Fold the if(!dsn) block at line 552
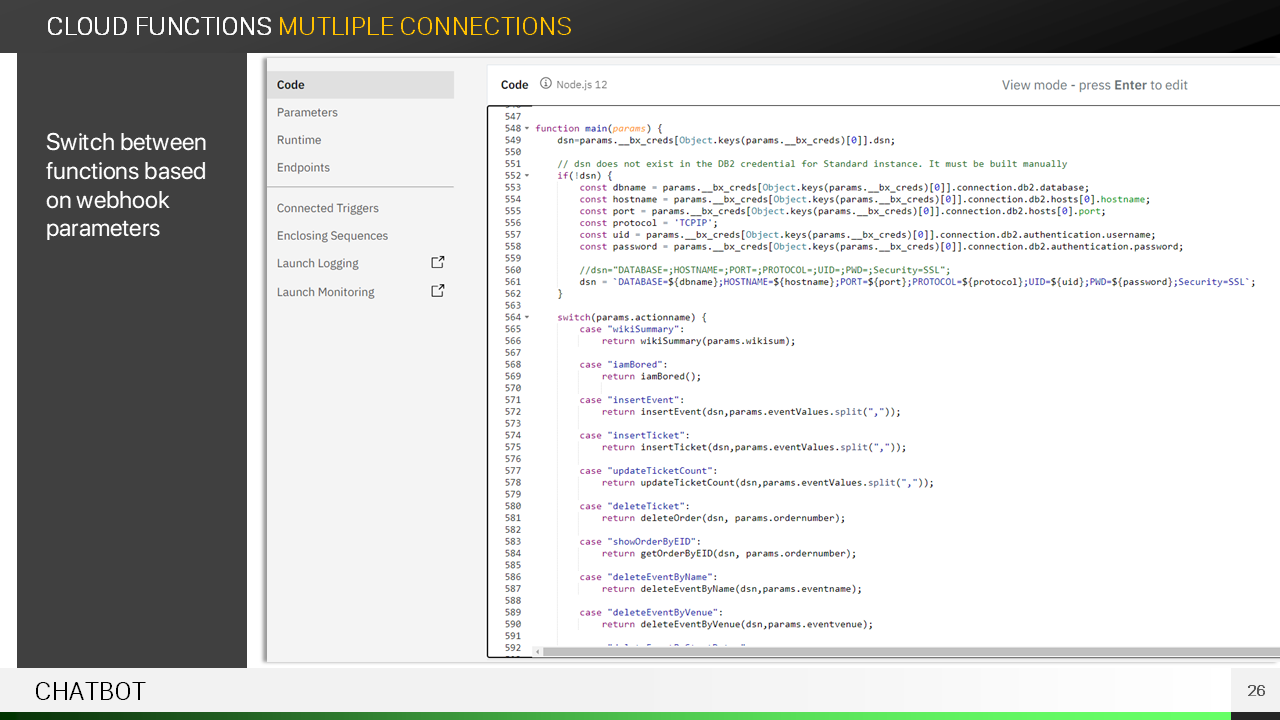This screenshot has height=720, width=1280. (527, 176)
